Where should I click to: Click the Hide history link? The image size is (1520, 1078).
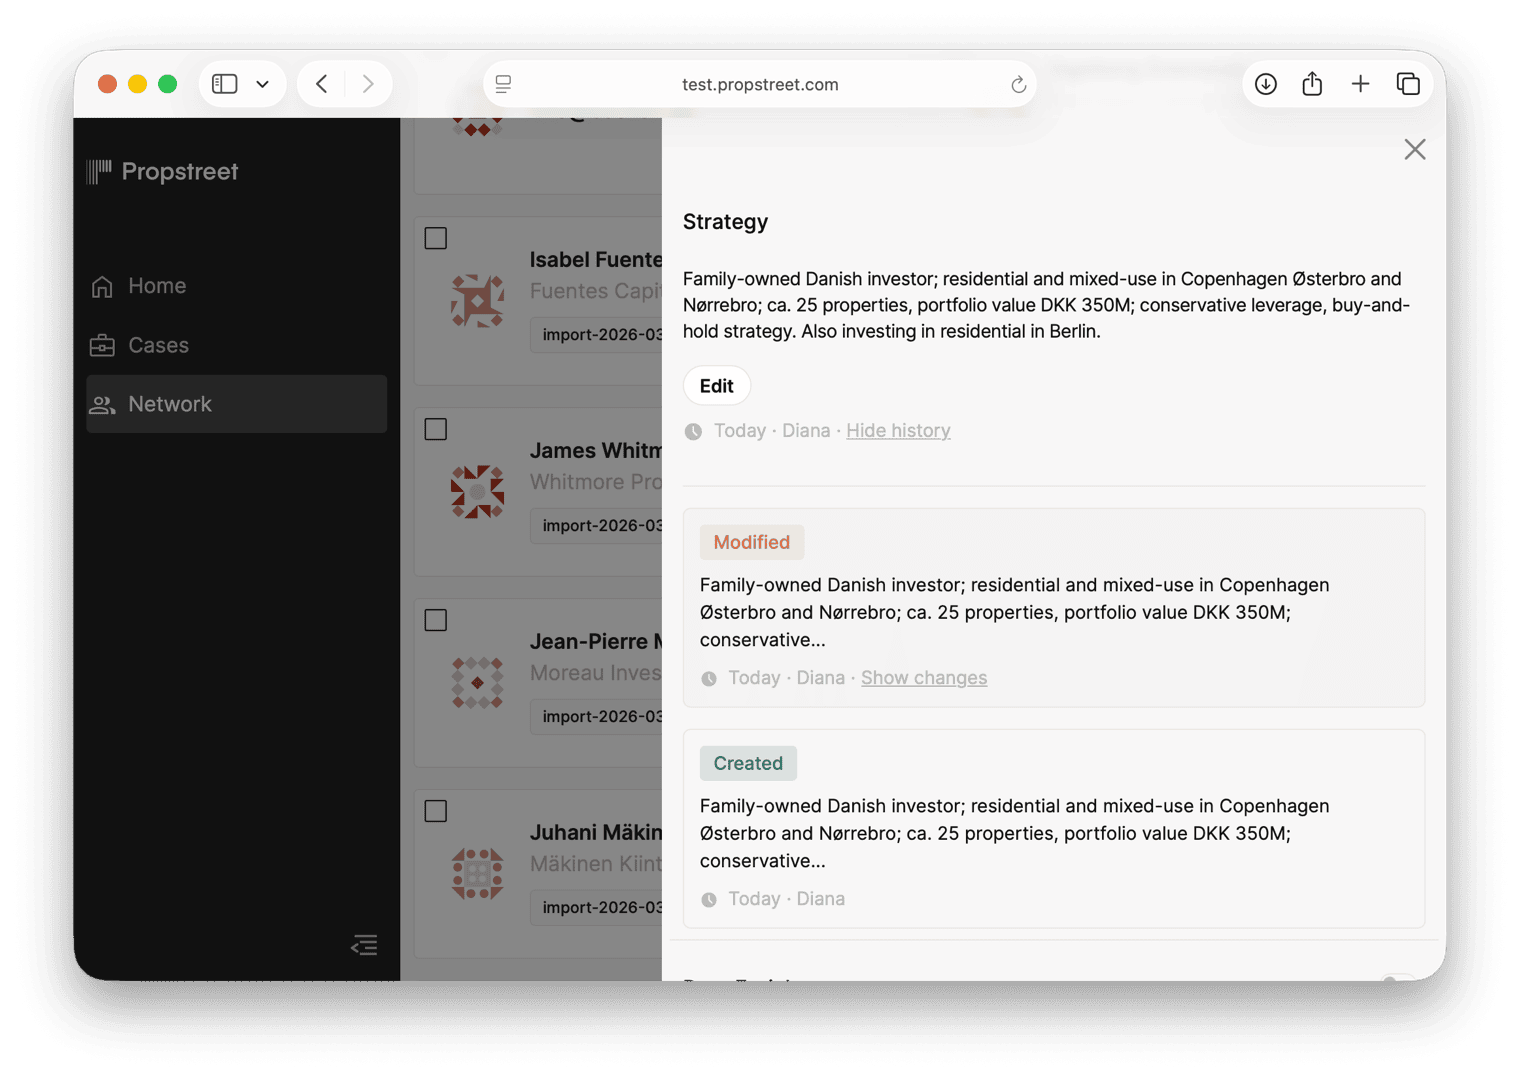pos(898,431)
